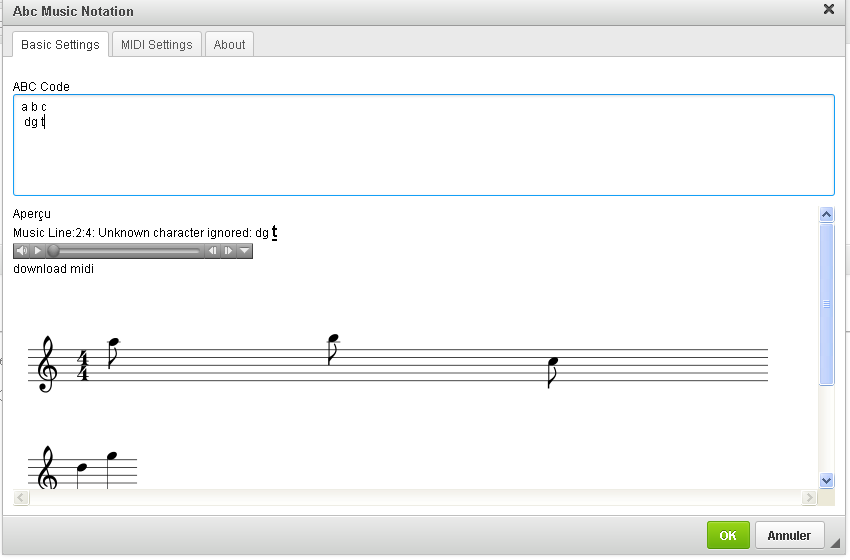Select the Basic Settings tab

click(x=60, y=45)
